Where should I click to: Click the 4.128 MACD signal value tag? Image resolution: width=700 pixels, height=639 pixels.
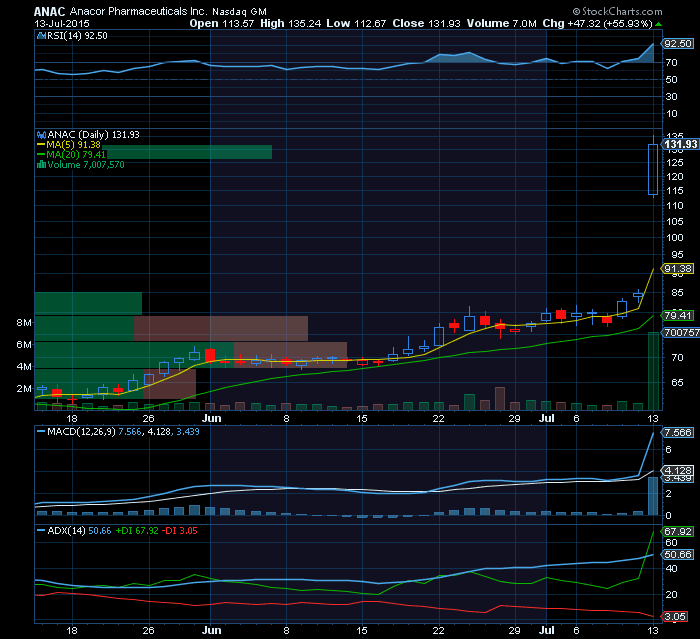point(678,471)
